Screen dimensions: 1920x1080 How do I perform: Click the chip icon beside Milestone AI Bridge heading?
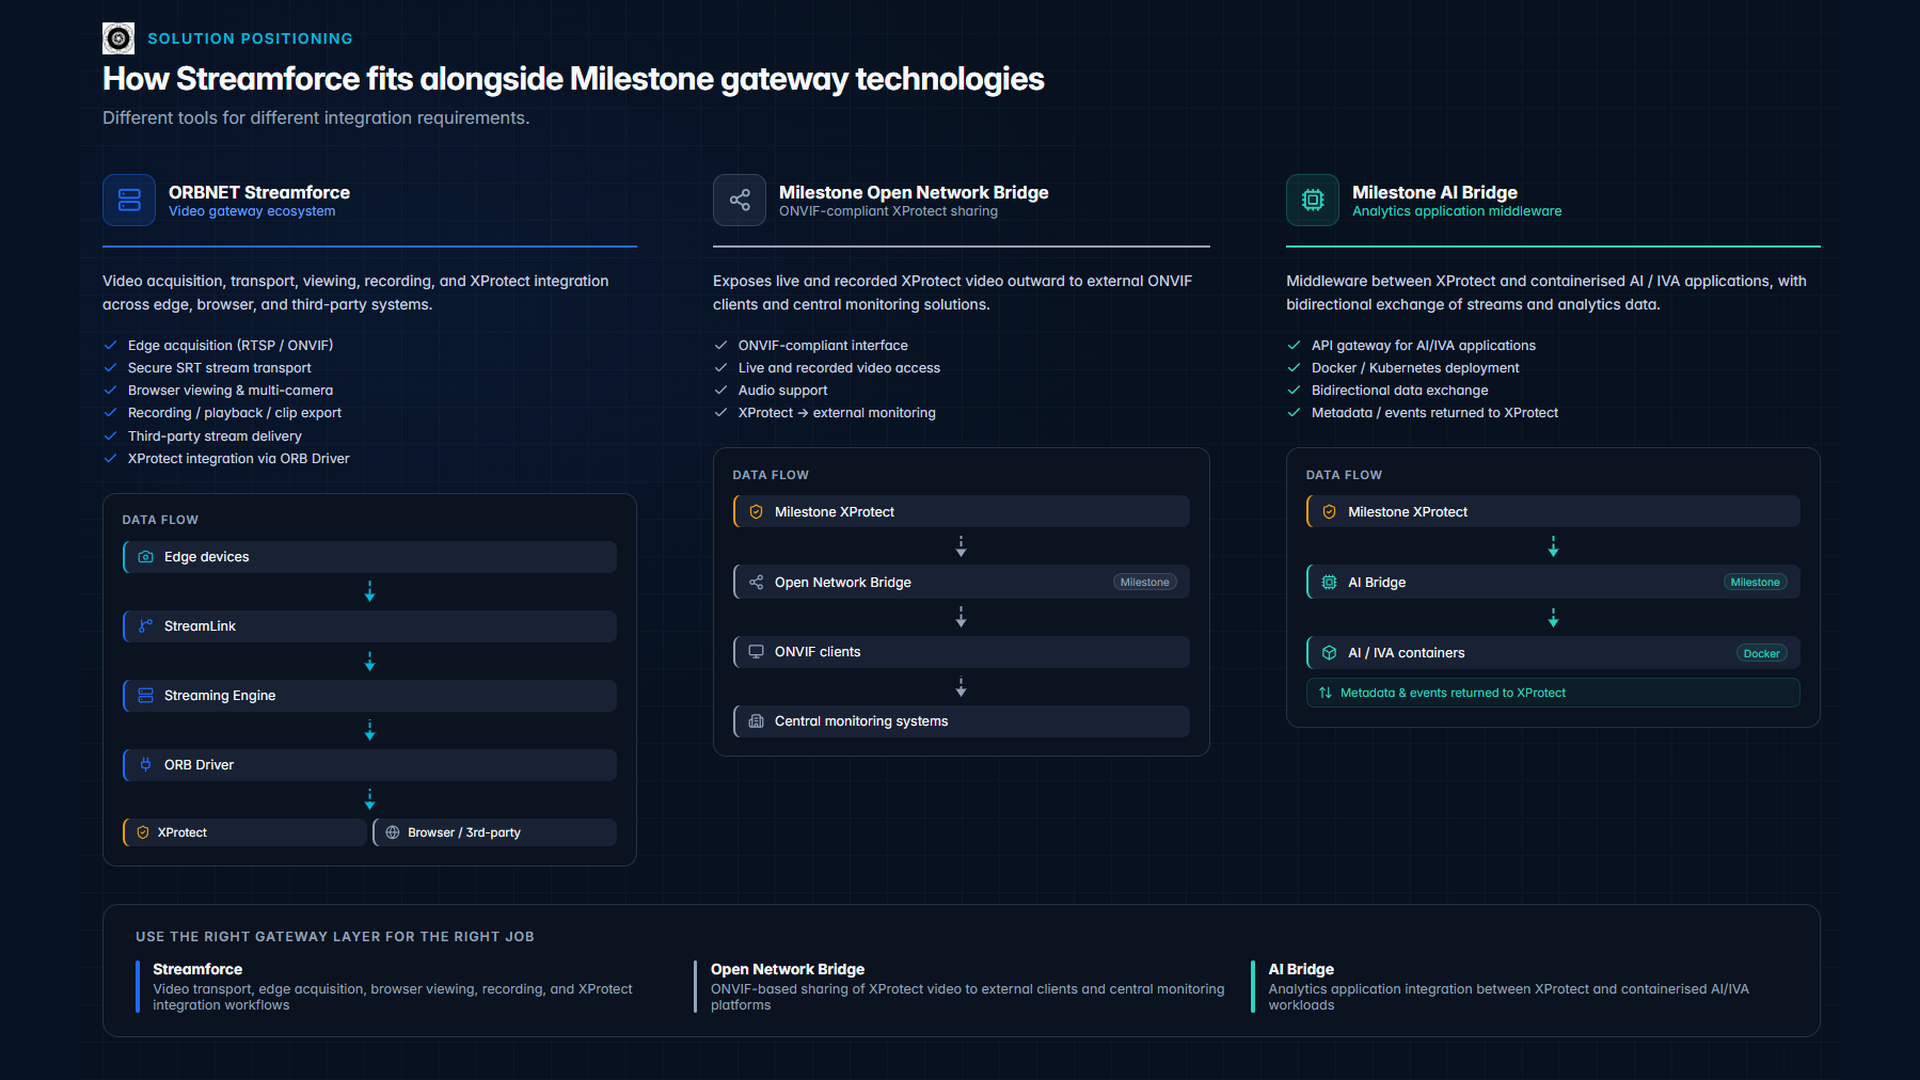[1312, 200]
